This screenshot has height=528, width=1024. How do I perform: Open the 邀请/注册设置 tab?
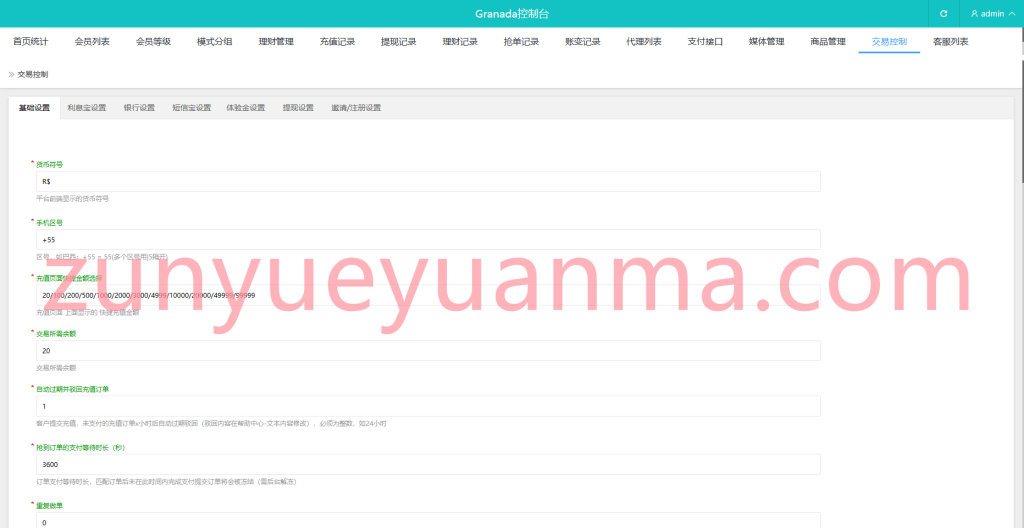click(356, 108)
